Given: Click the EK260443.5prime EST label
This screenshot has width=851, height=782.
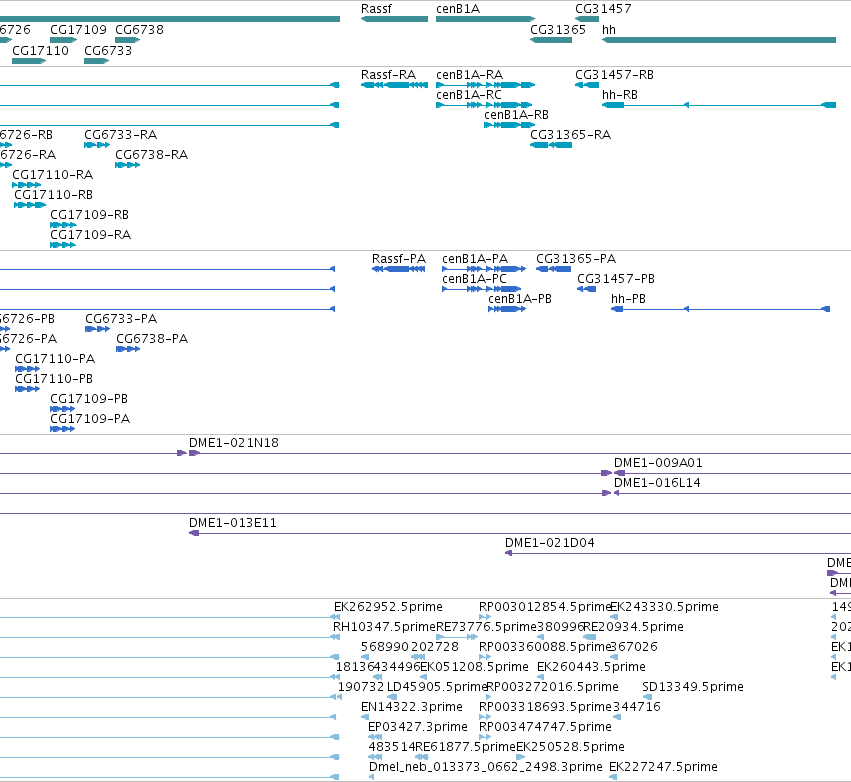Looking at the screenshot, I should pyautogui.click(x=591, y=666).
